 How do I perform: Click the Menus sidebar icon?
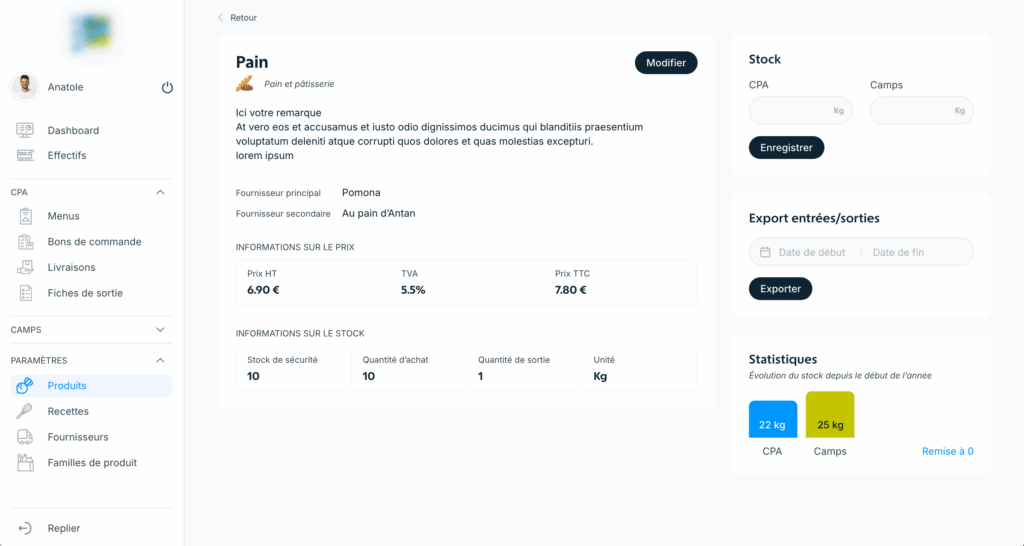pyautogui.click(x=27, y=216)
